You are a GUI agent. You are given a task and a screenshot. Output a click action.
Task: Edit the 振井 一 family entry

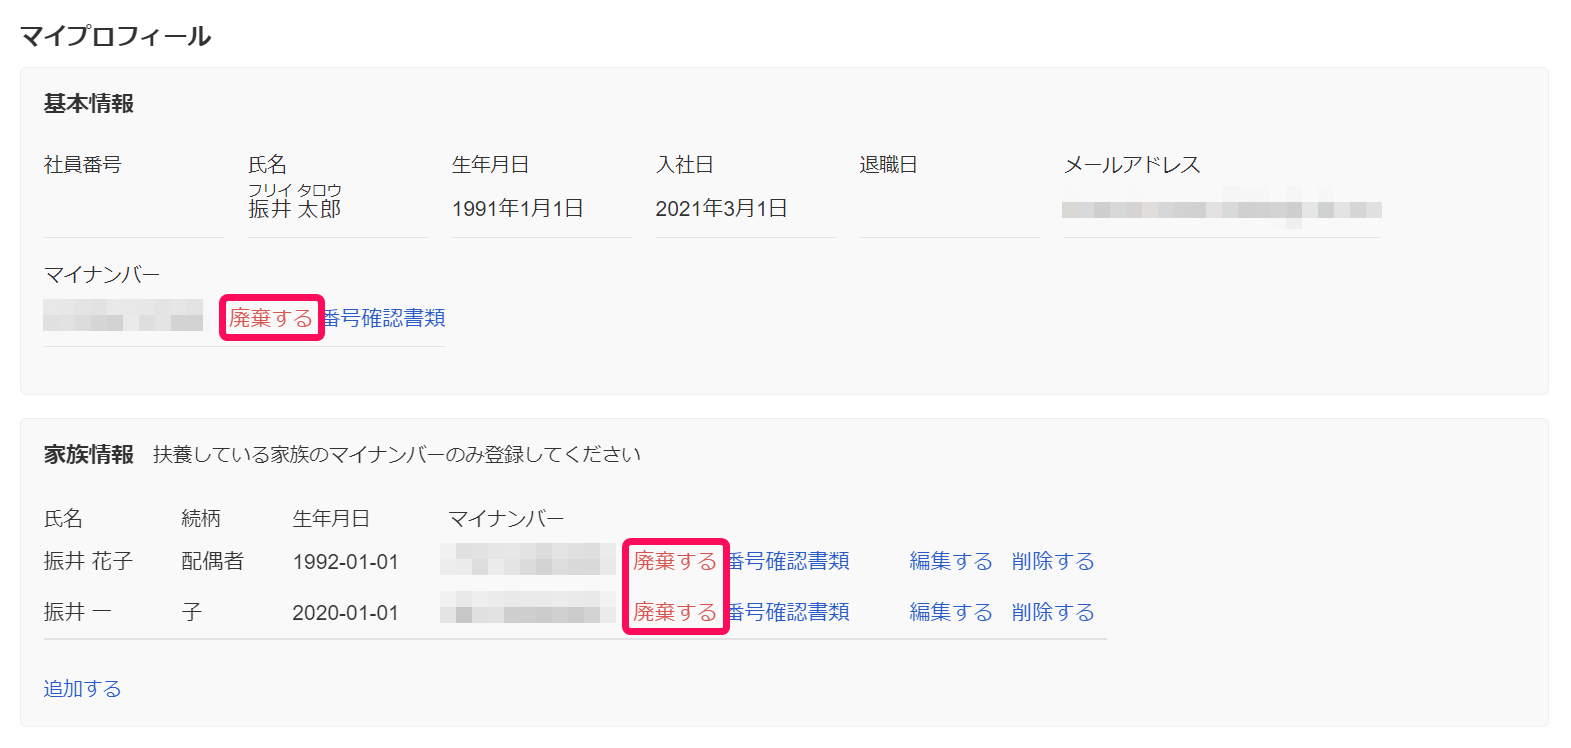click(x=950, y=612)
